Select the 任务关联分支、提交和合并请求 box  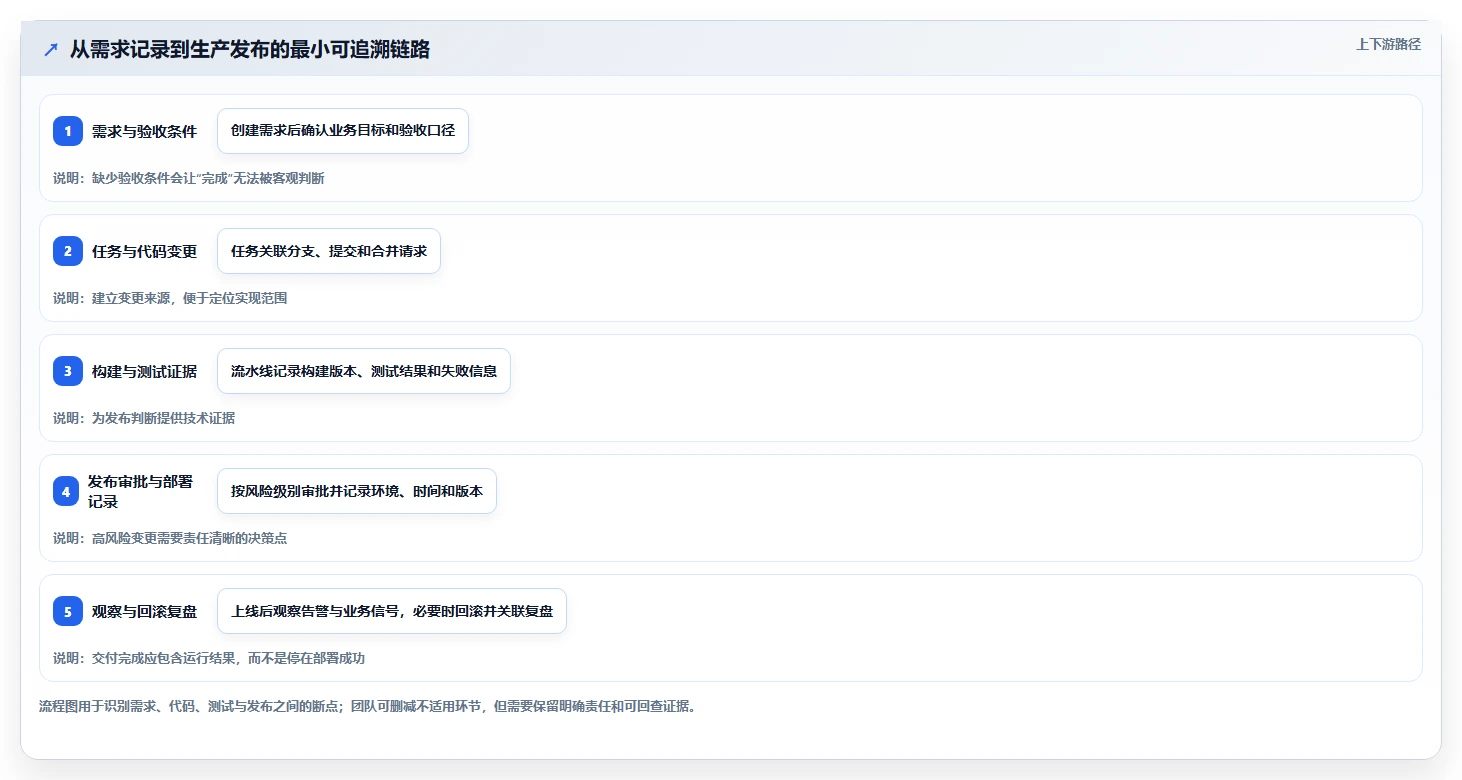(x=329, y=251)
